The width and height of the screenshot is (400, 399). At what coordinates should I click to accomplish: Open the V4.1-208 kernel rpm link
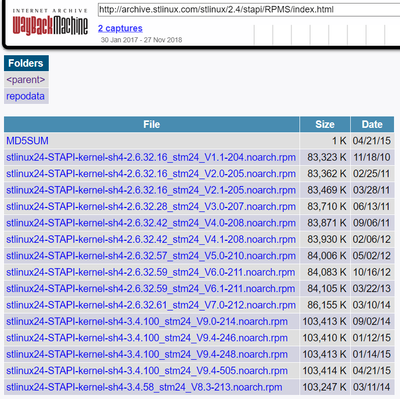click(x=151, y=239)
